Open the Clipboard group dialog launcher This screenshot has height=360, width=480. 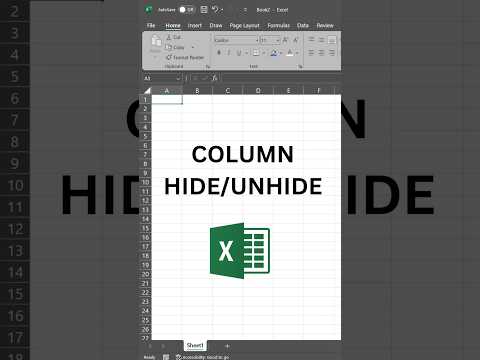point(208,67)
